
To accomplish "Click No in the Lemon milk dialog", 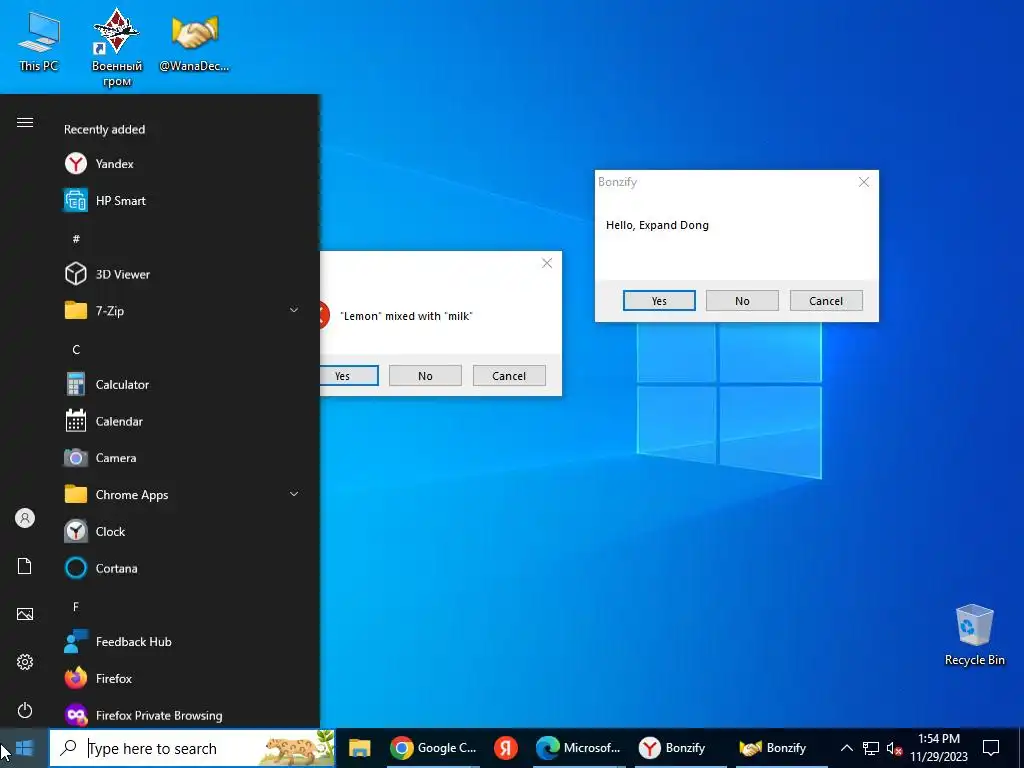I will [x=425, y=376].
